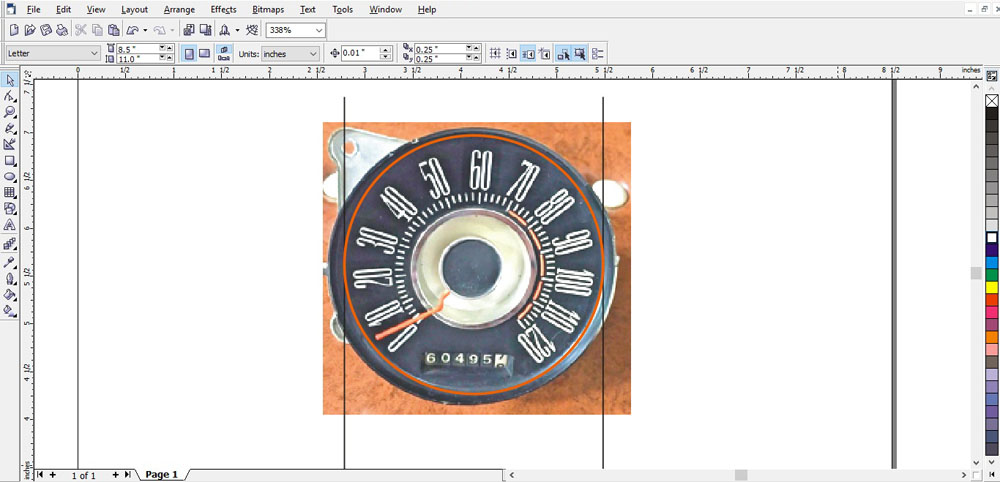Select the Interactive Fill tool
Image resolution: width=1000 pixels, height=482 pixels.
(x=10, y=311)
